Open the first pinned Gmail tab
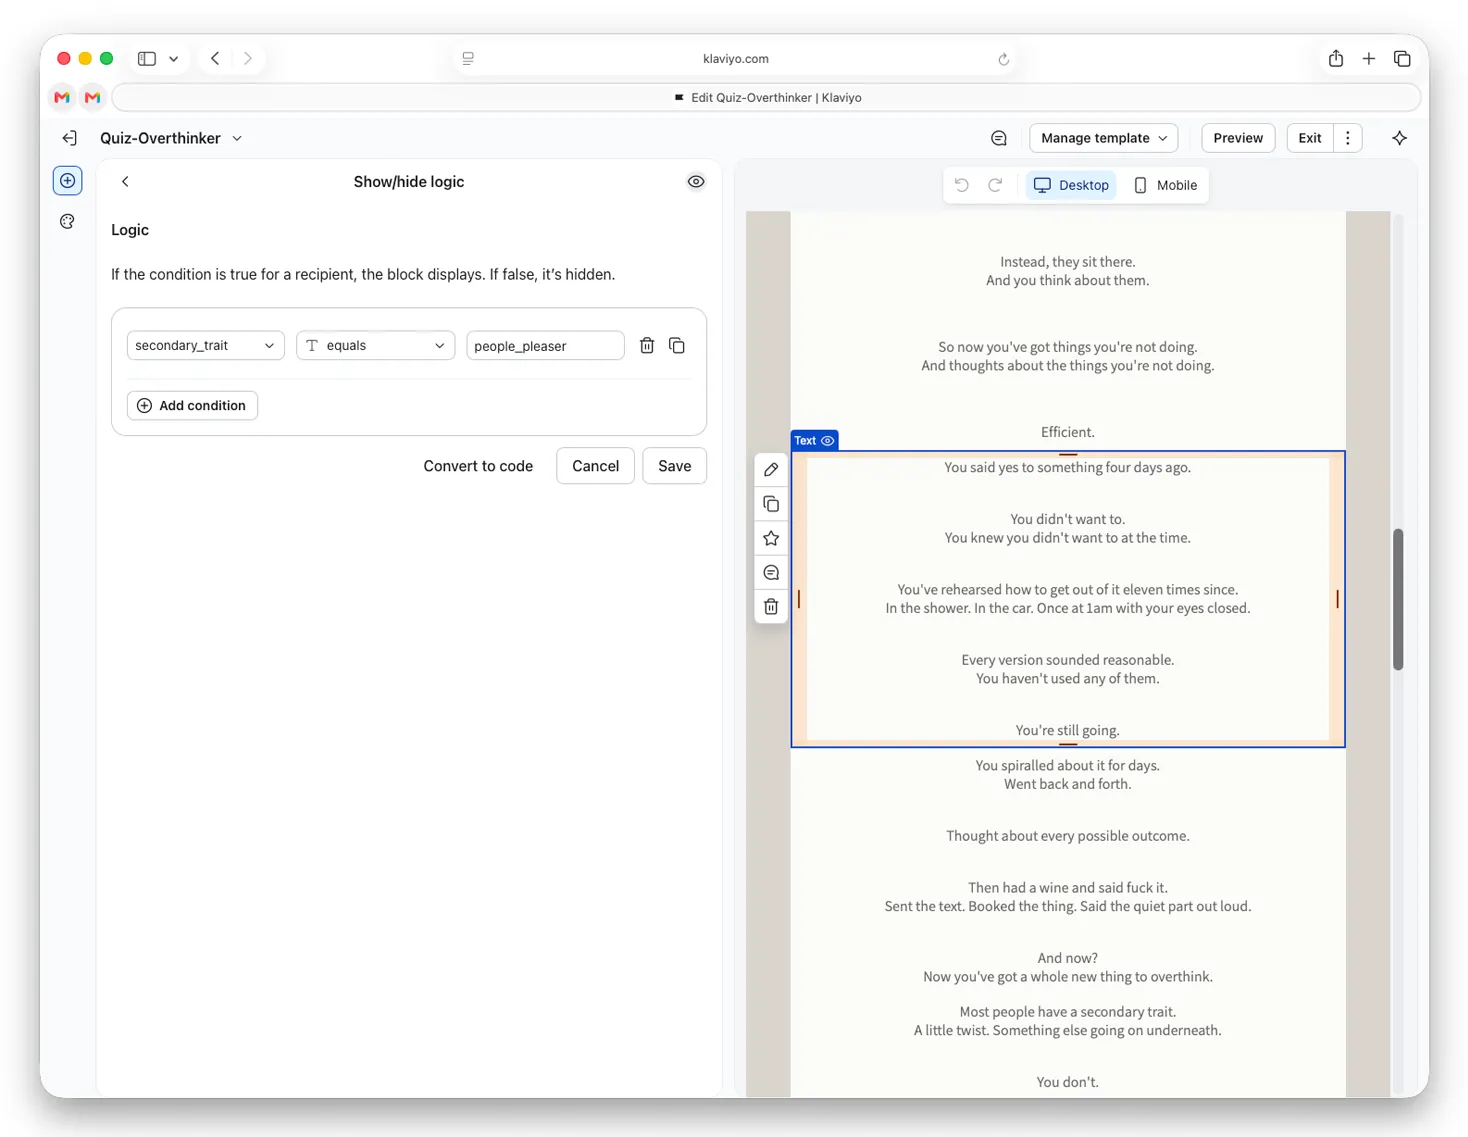Image resolution: width=1468 pixels, height=1137 pixels. click(62, 97)
